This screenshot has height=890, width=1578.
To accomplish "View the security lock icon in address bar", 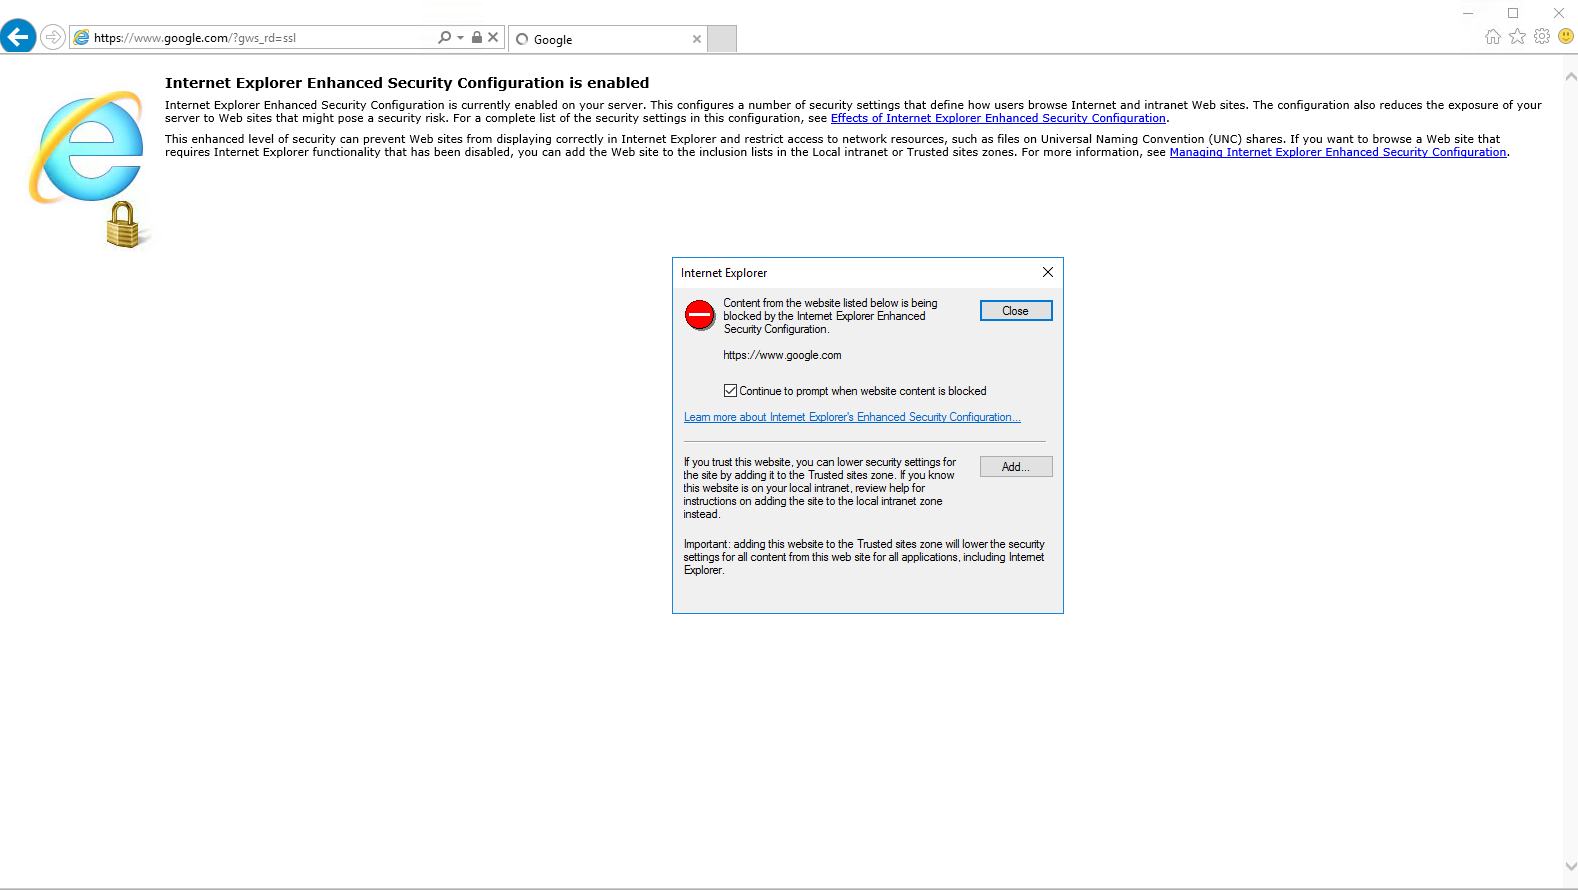I will click(477, 37).
